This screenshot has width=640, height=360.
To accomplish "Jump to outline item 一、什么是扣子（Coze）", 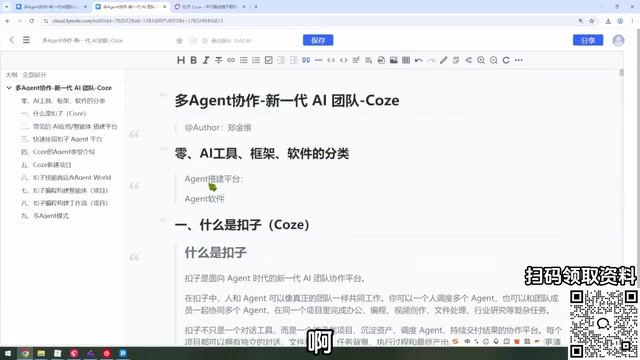I will [53, 113].
